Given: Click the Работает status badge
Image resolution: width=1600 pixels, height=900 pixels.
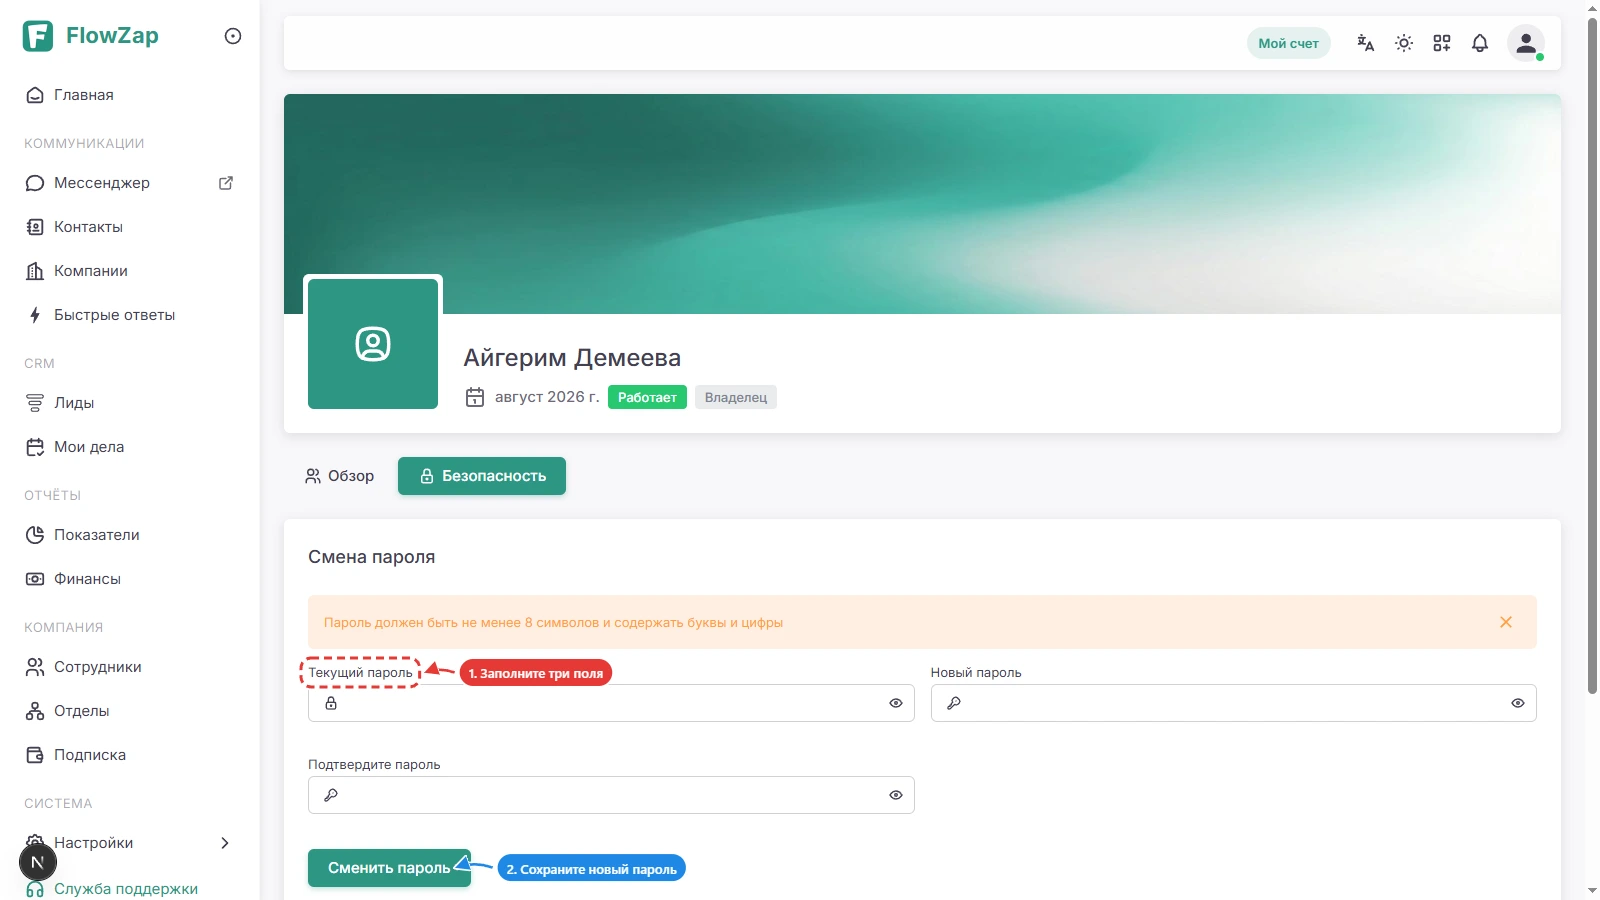Looking at the screenshot, I should (x=647, y=397).
